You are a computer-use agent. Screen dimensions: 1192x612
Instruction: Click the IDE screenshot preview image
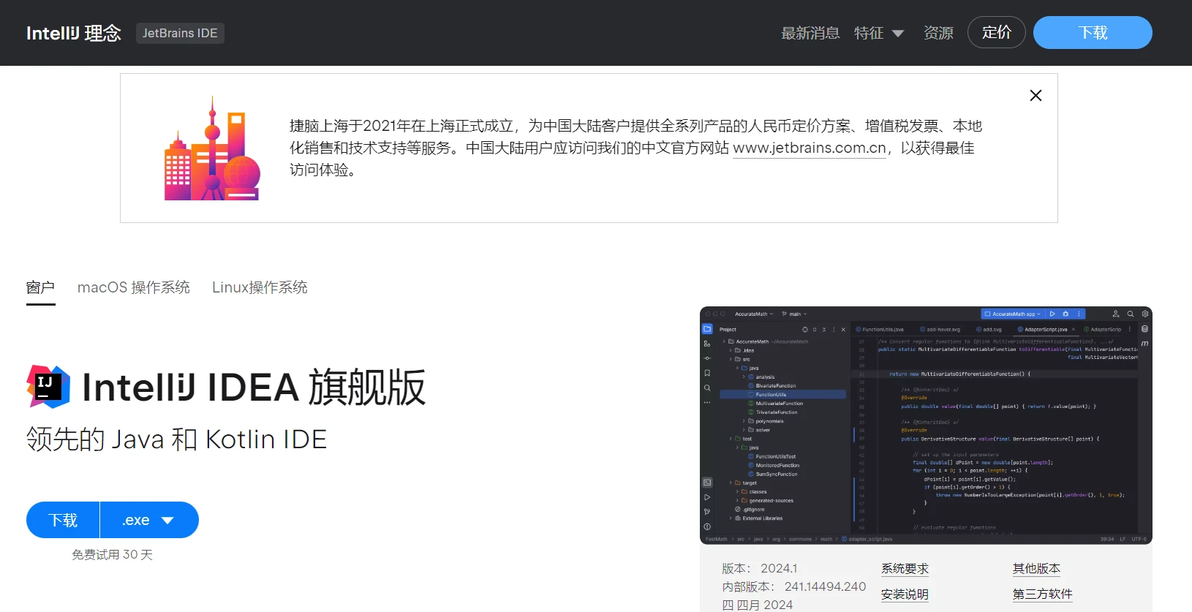(x=926, y=426)
